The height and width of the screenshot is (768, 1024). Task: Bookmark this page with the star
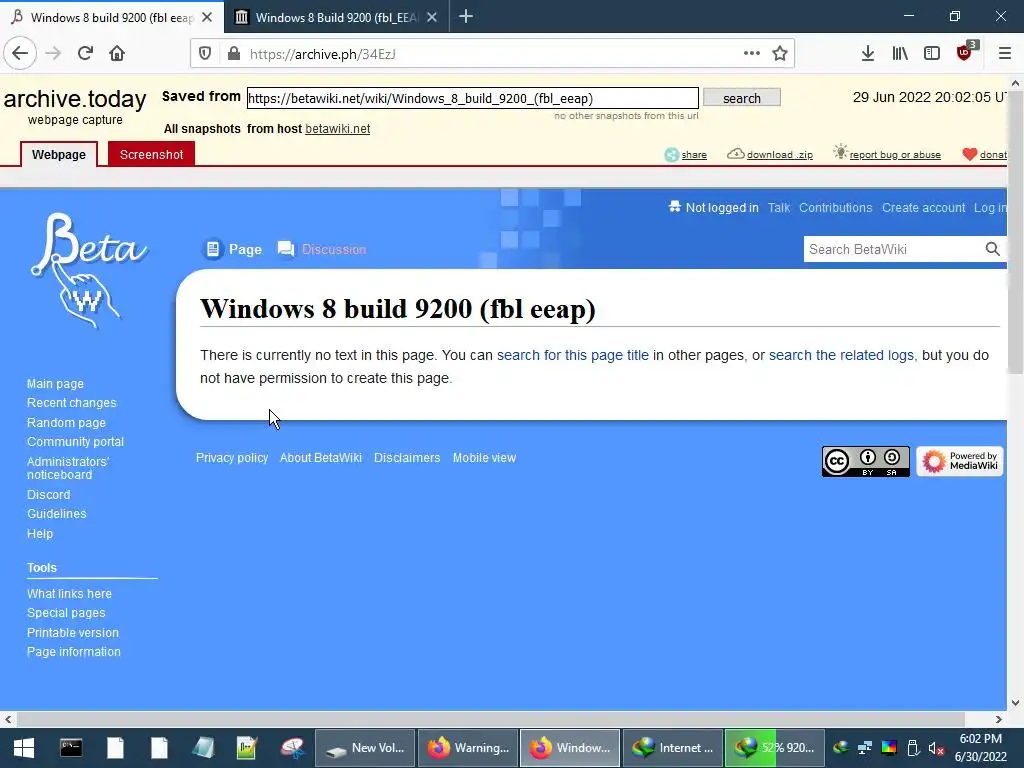[x=780, y=54]
